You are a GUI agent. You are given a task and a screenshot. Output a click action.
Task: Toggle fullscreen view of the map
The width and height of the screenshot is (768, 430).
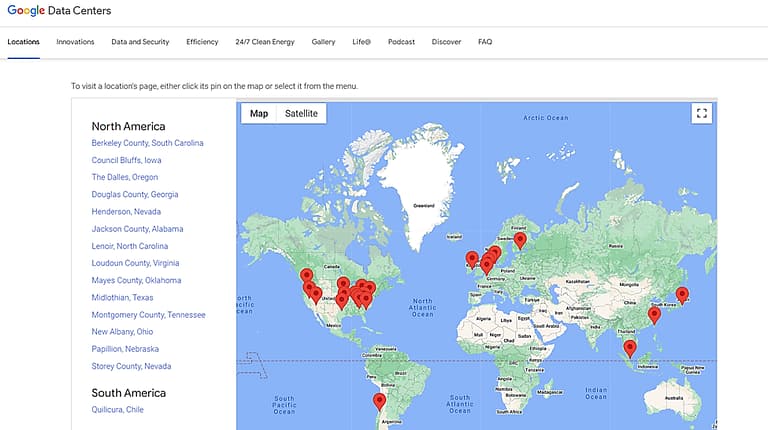point(701,113)
